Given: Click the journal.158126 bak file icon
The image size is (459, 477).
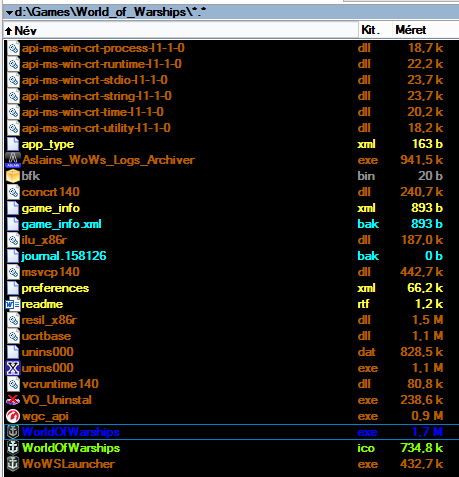Looking at the screenshot, I should 13,256.
